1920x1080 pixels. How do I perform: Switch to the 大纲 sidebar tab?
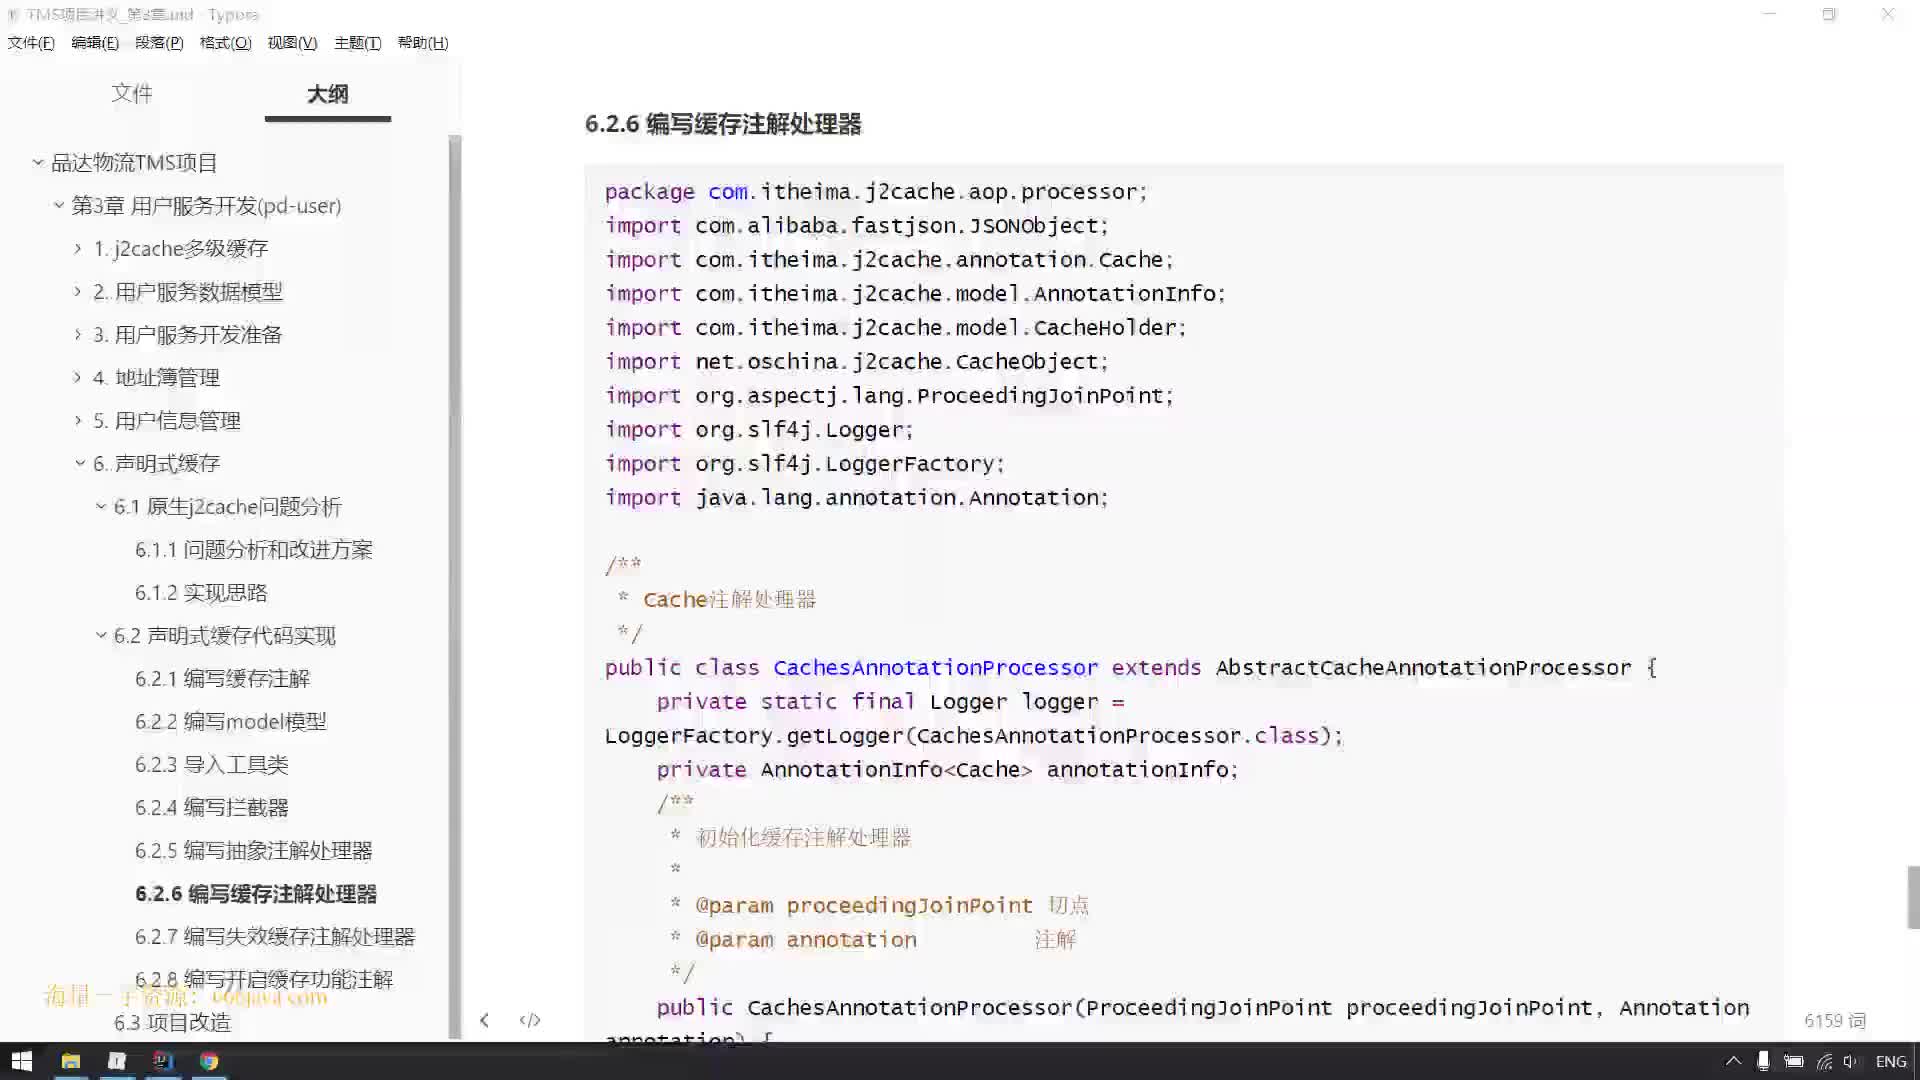tap(327, 94)
